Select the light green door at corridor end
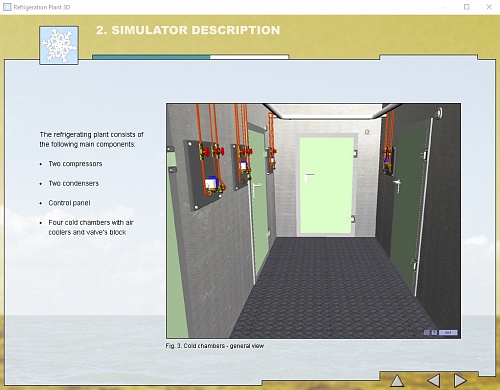This screenshot has width=500, height=390. [x=326, y=185]
